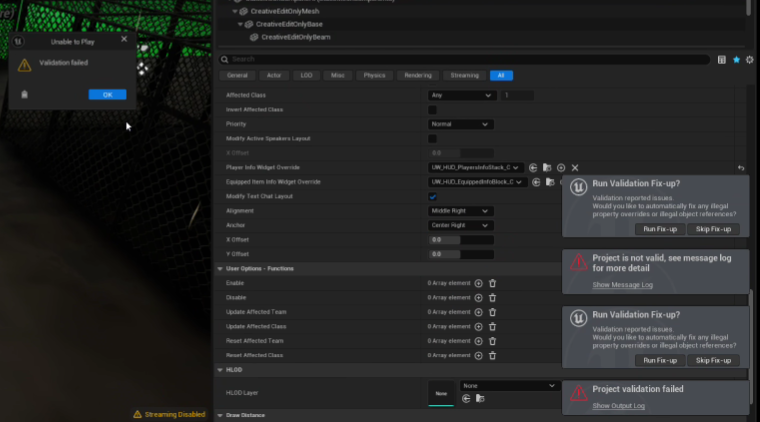Delete all Enable array elements
This screenshot has width=760, height=422.
(492, 283)
